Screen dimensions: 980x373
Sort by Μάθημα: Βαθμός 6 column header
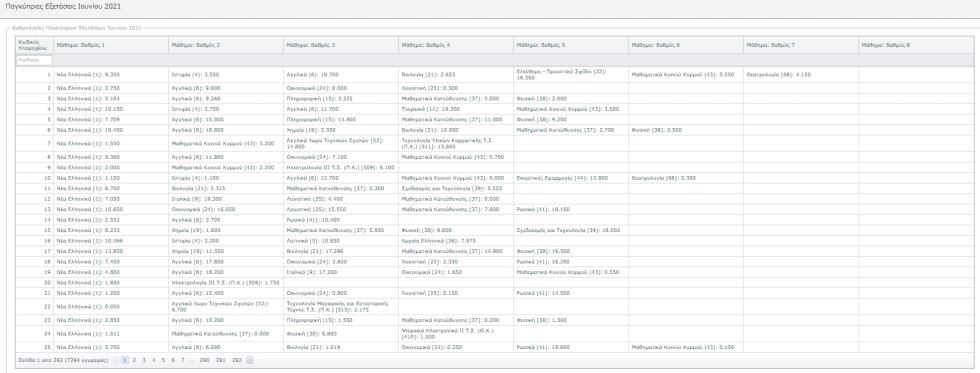686,45
